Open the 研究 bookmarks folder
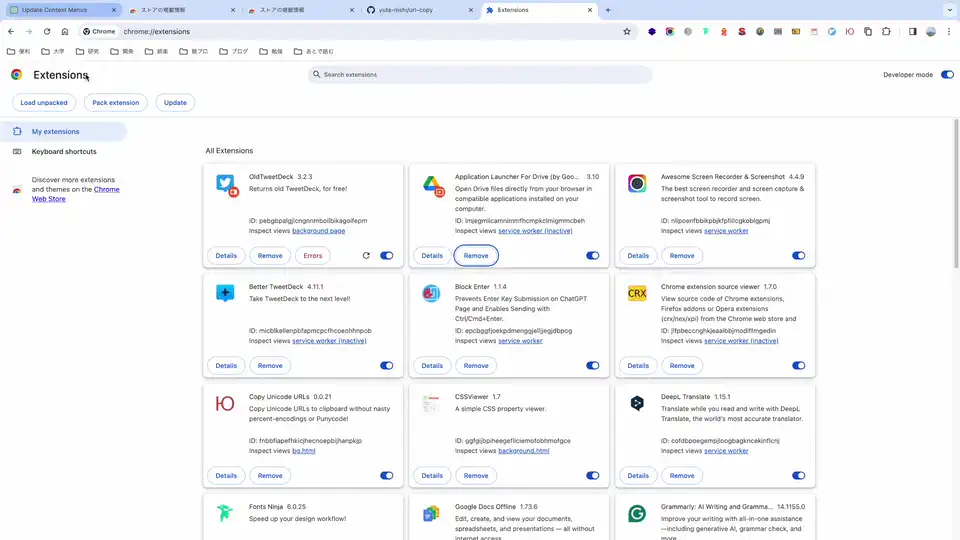The image size is (960, 540). coord(87,51)
